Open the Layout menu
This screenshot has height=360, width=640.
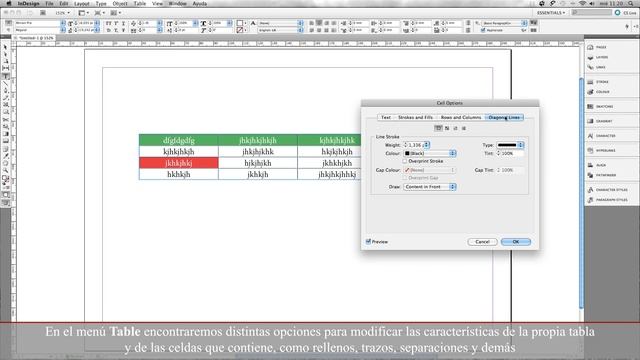pyautogui.click(x=82, y=3)
